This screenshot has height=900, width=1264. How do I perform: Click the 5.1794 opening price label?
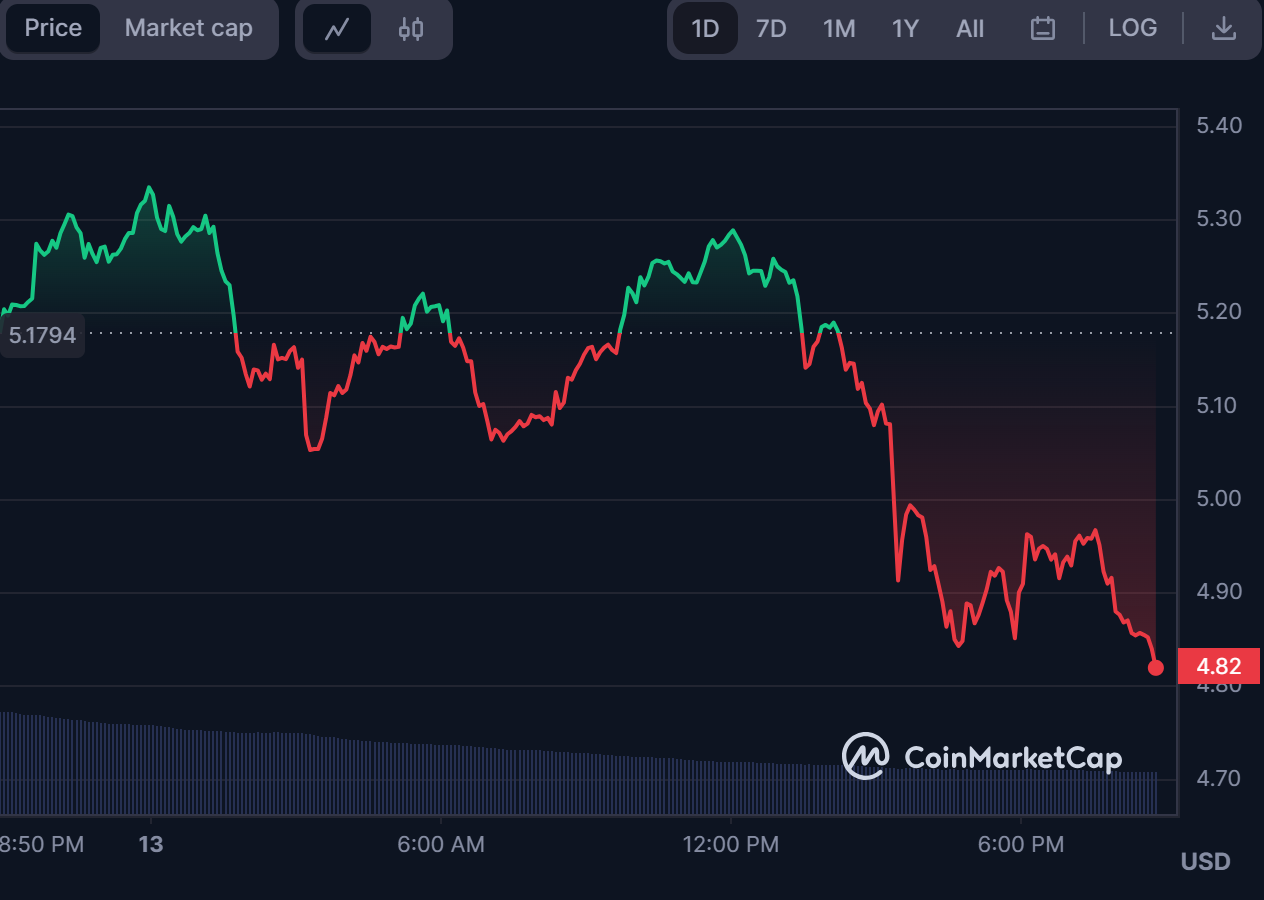click(x=43, y=335)
